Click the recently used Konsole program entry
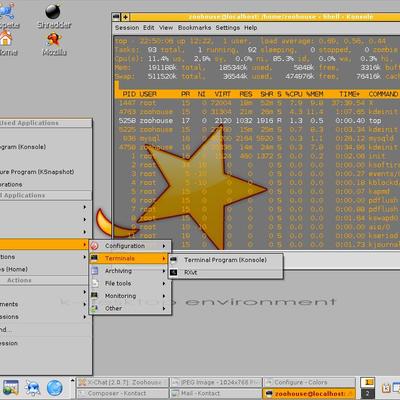The image size is (400, 400). (x=46, y=147)
